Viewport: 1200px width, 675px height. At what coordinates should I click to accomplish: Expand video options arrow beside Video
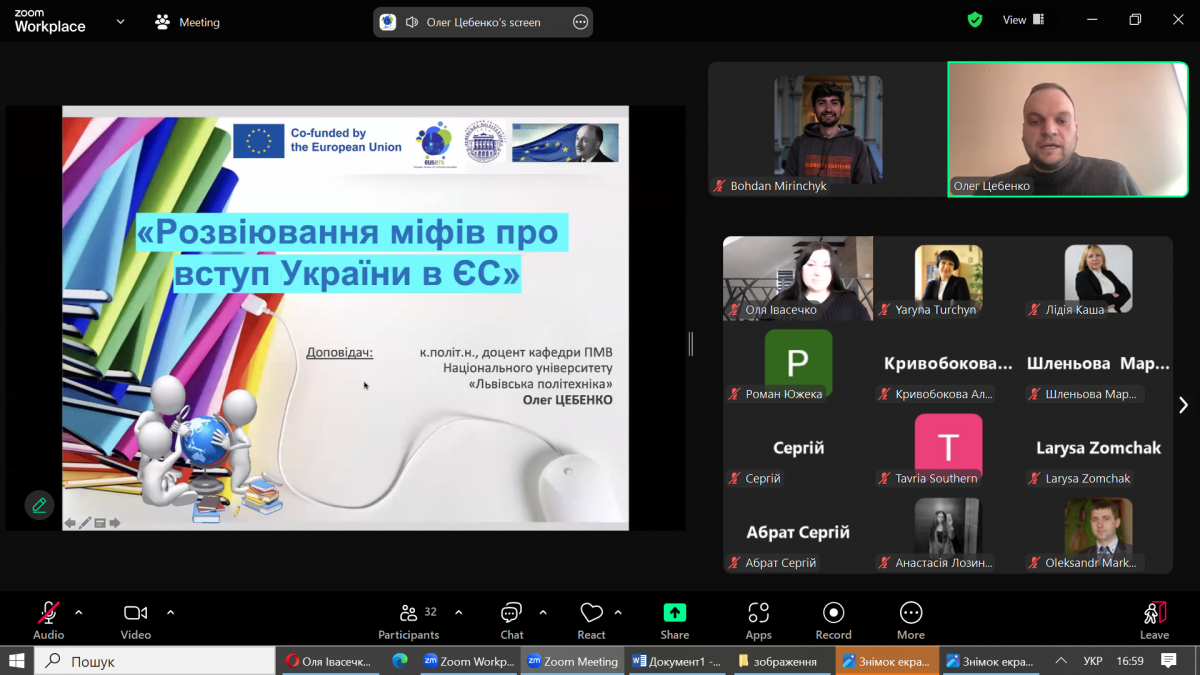pyautogui.click(x=170, y=612)
